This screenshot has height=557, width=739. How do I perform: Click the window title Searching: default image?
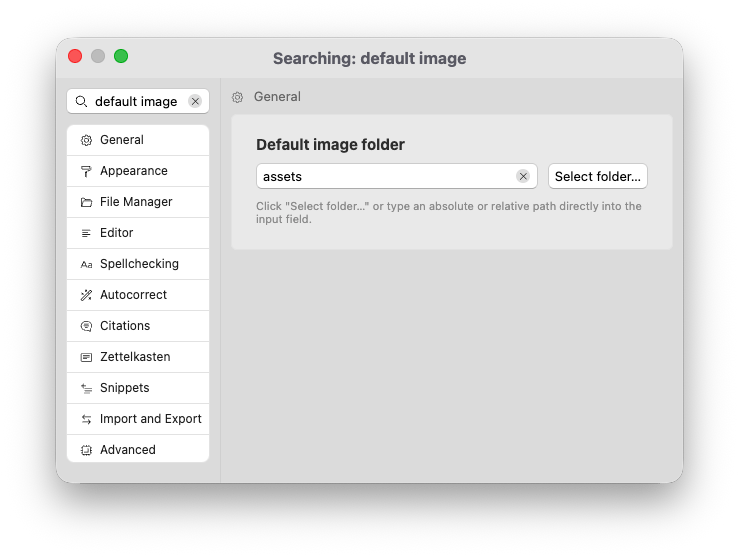click(370, 58)
